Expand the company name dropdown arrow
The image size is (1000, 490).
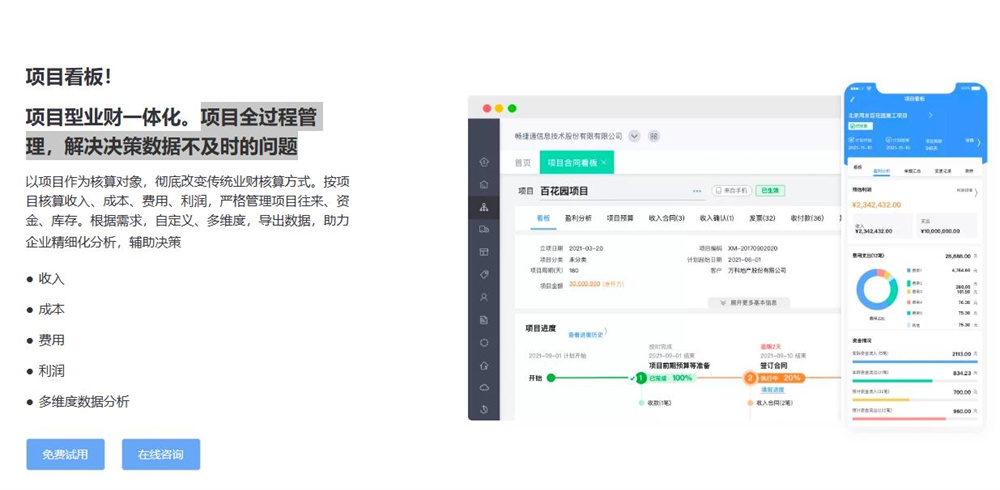634,136
